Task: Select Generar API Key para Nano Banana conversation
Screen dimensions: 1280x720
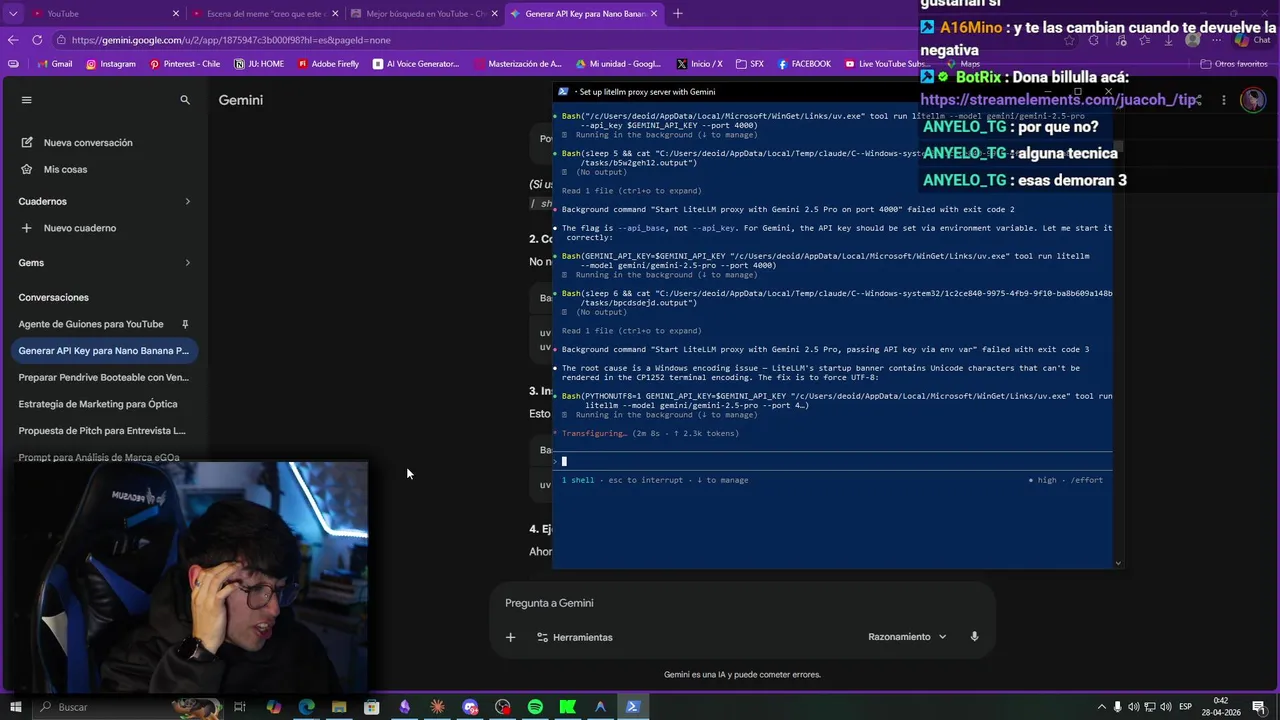Action: (104, 351)
